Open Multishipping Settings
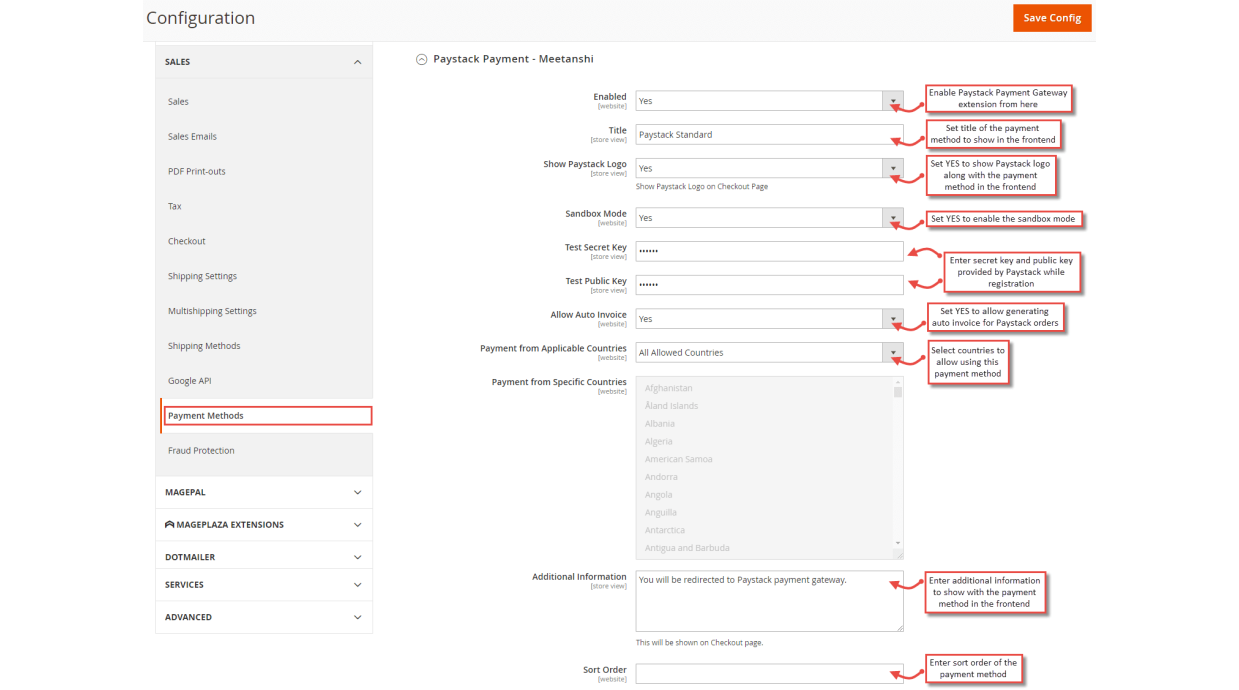Viewport: 1239px width, 690px height. click(212, 312)
